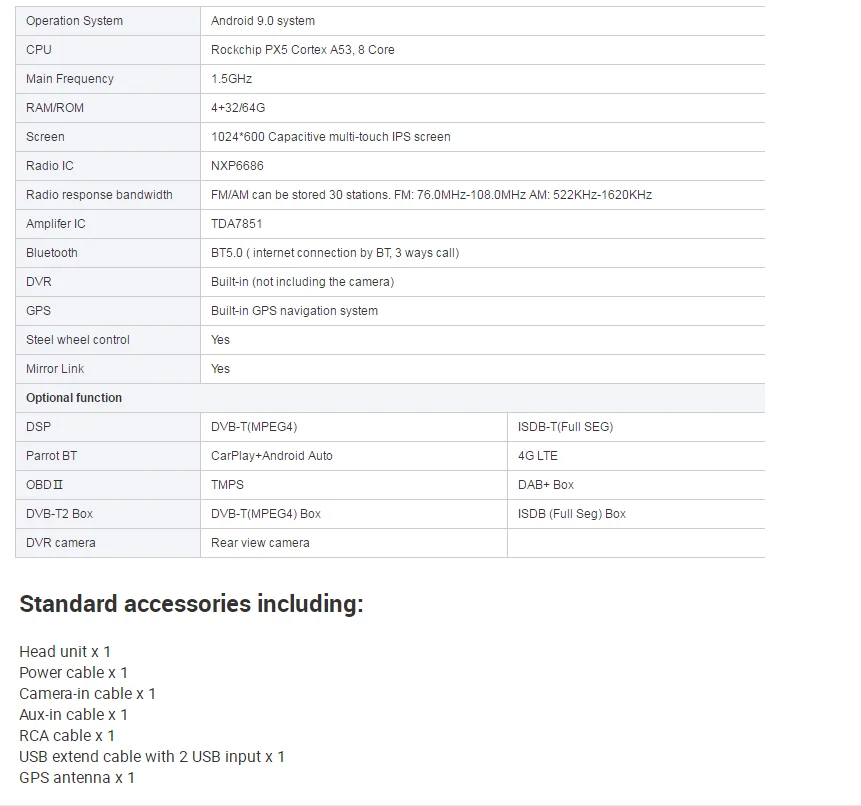Click the 'NXP6686' Radio IC value

[x=237, y=166]
